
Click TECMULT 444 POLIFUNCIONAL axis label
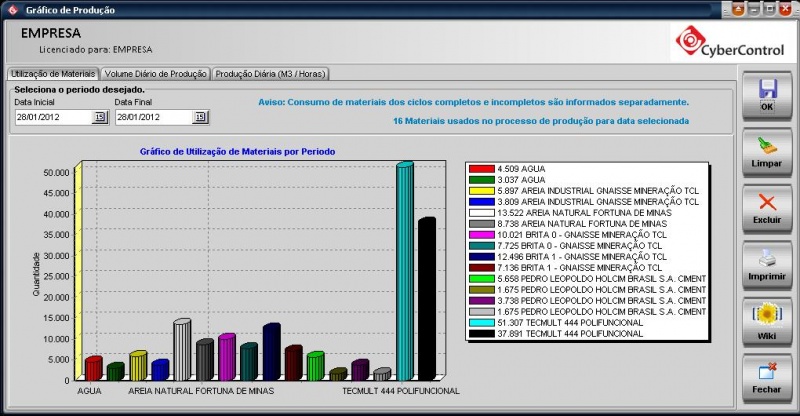tap(401, 391)
